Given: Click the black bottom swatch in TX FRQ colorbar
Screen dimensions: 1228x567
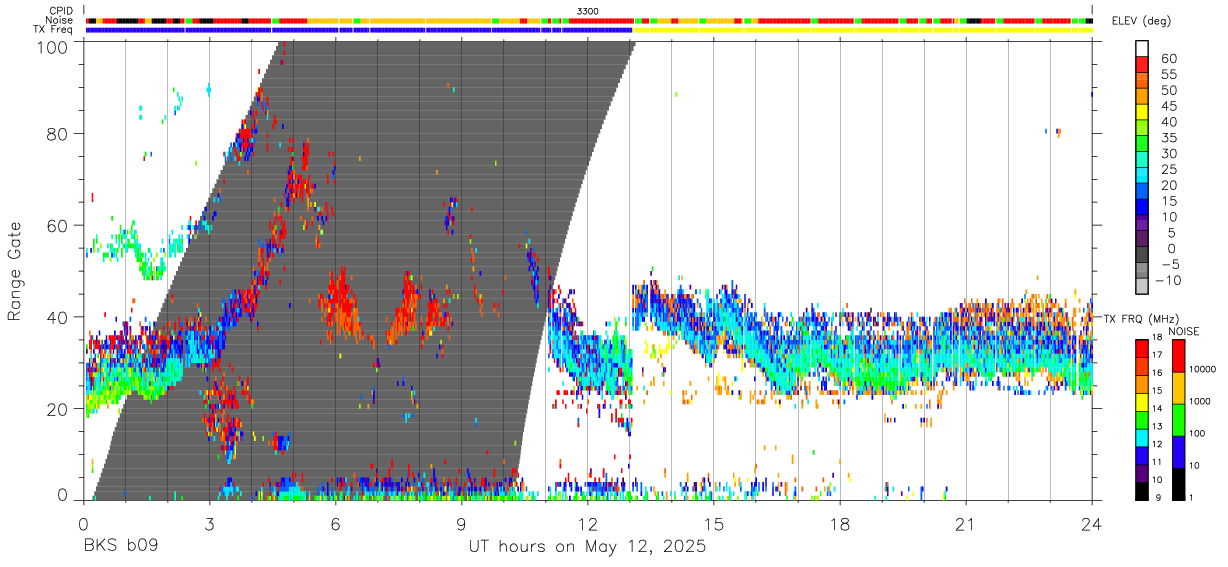Looking at the screenshot, I should click(1142, 491).
